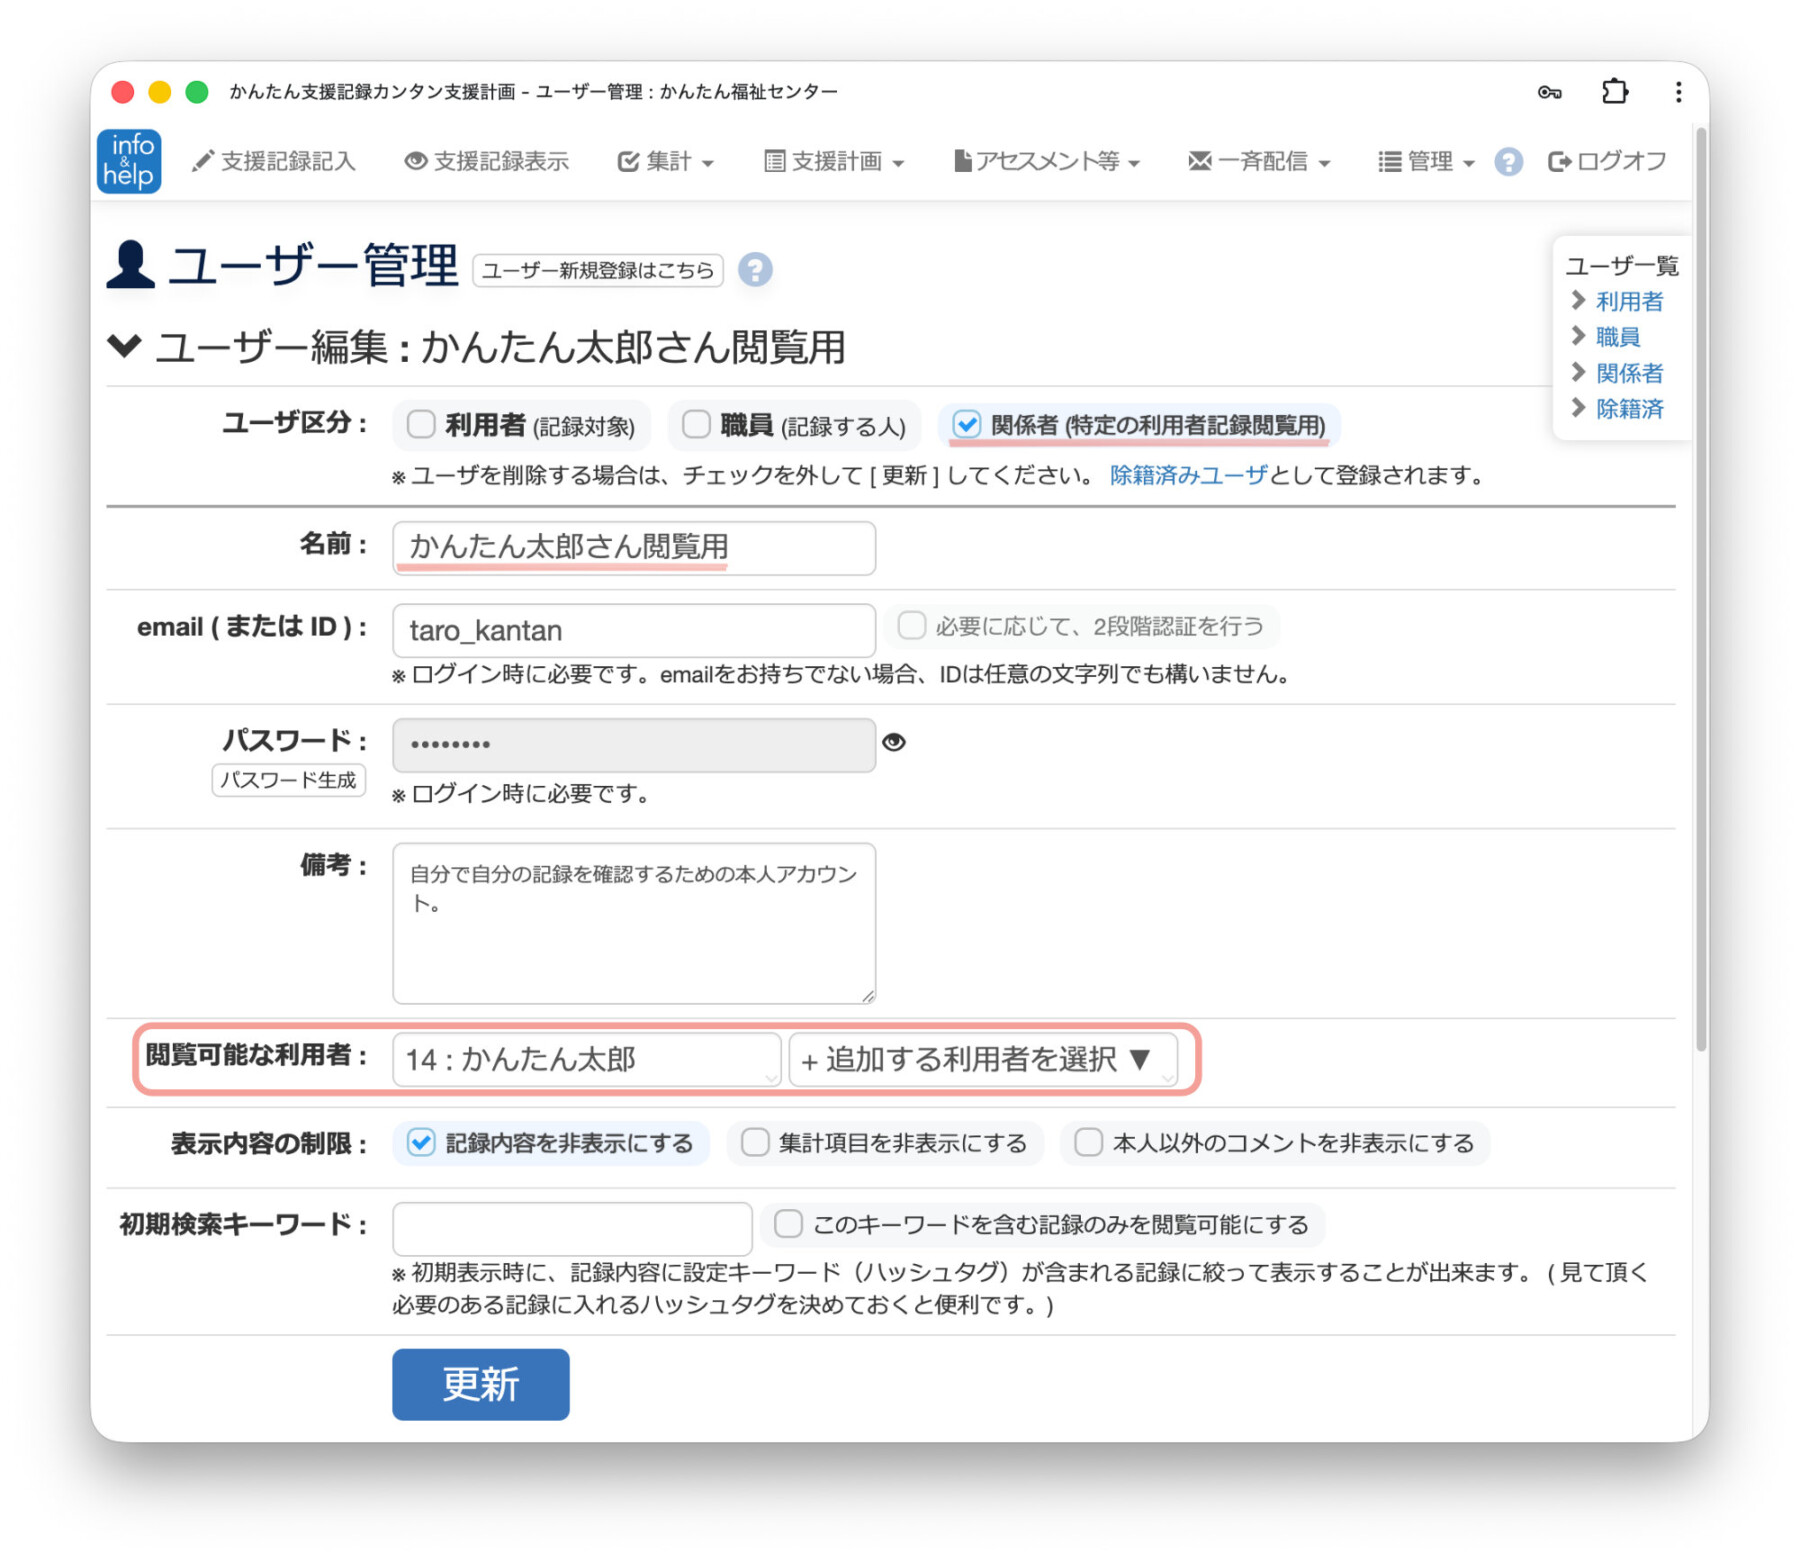Uncheck 関係者 (特定の利用者記録閲覧用)
This screenshot has width=1800, height=1562.
[x=966, y=424]
